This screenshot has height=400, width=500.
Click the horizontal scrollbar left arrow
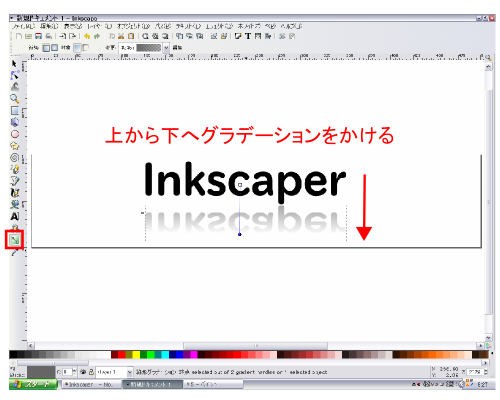[31, 346]
